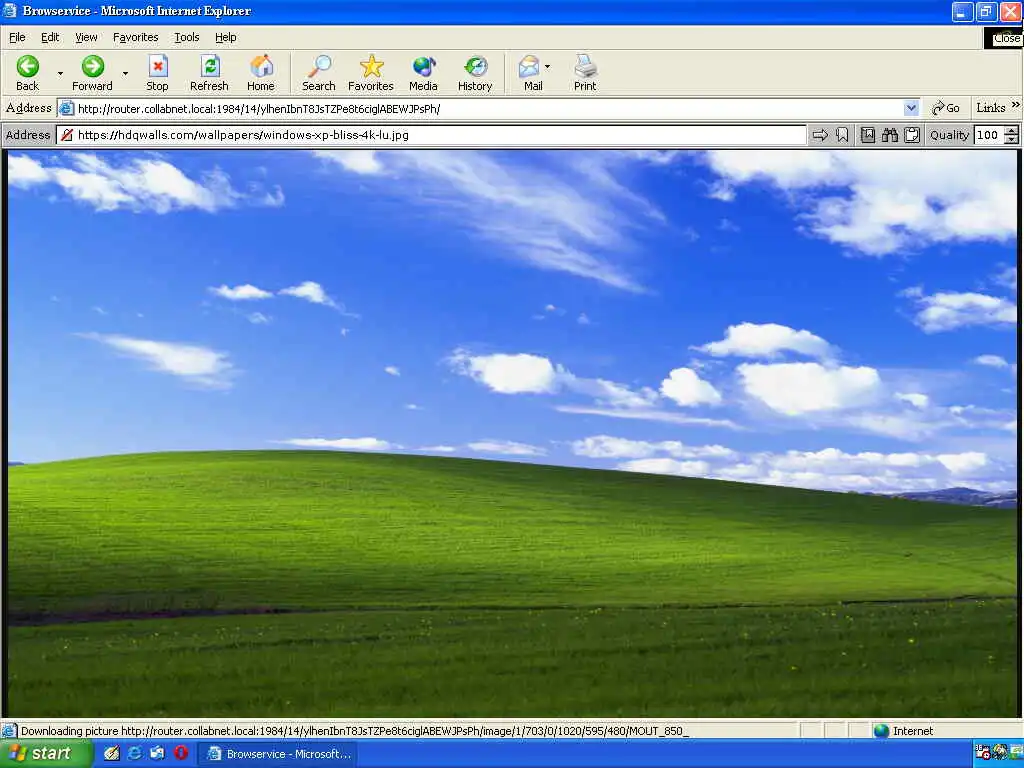Click the Links toolbar label
The image size is (1024, 768).
pos(991,108)
